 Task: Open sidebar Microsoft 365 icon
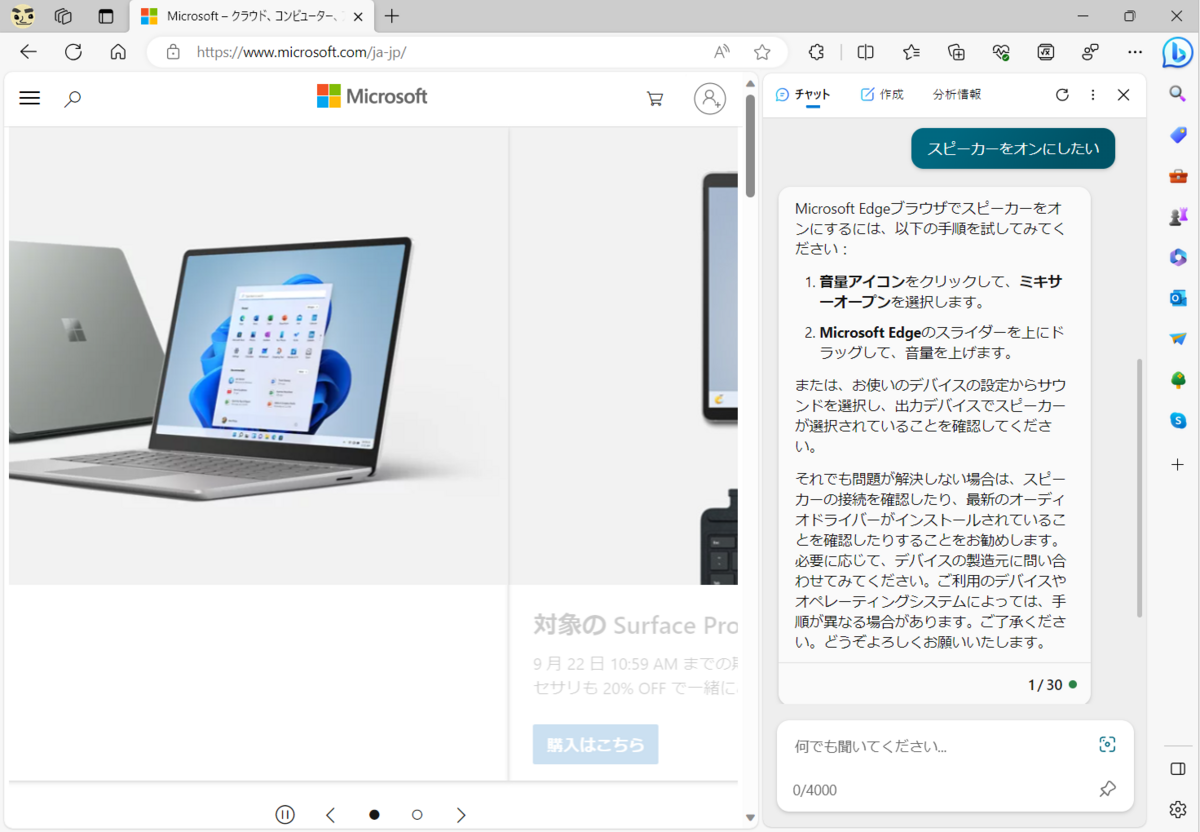pos(1178,257)
